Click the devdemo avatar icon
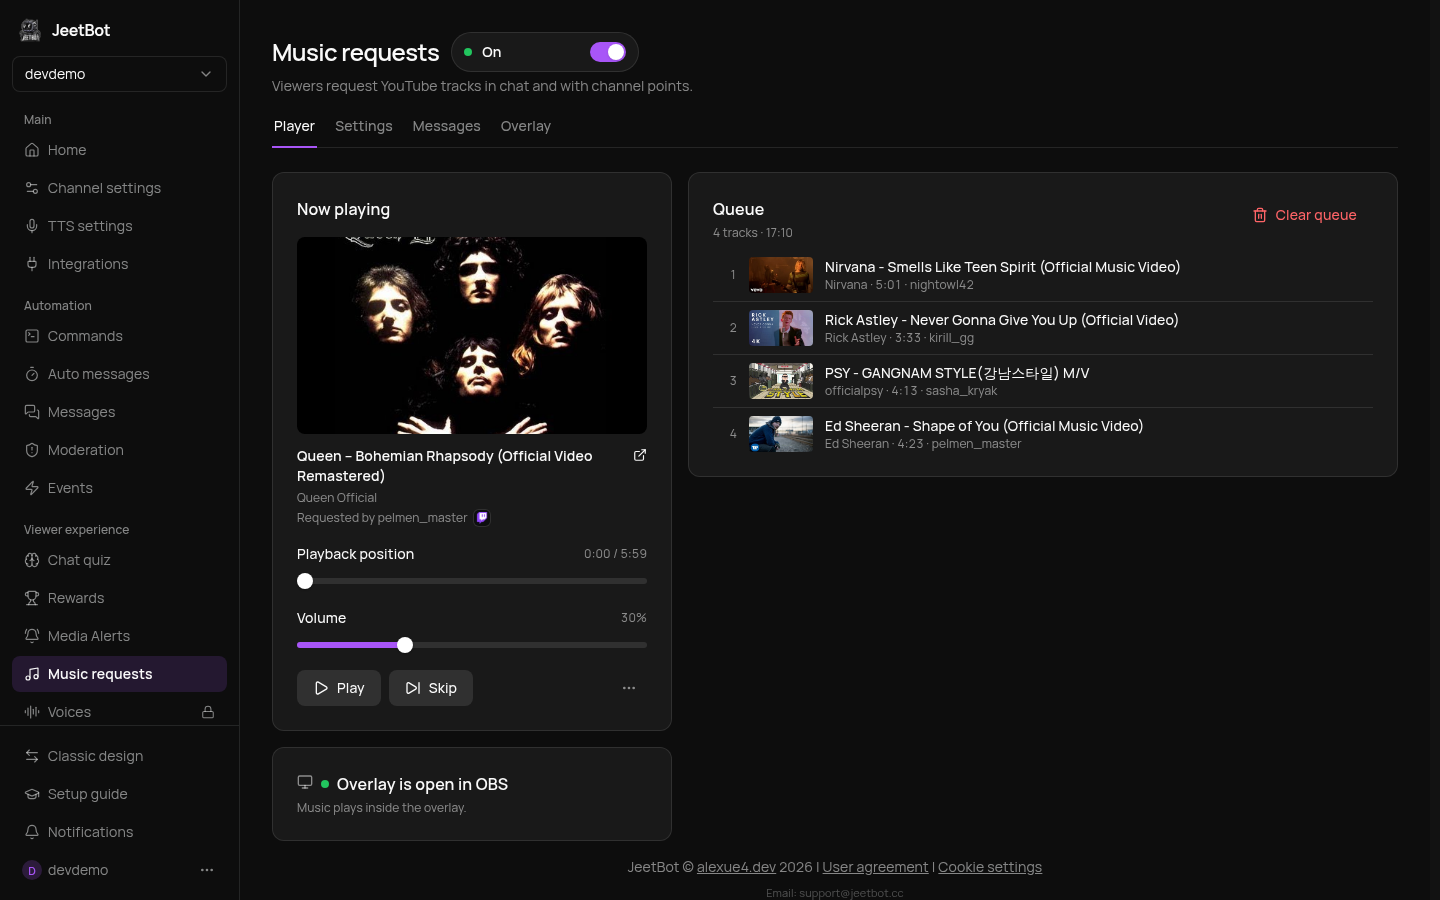The image size is (1440, 900). click(x=32, y=870)
